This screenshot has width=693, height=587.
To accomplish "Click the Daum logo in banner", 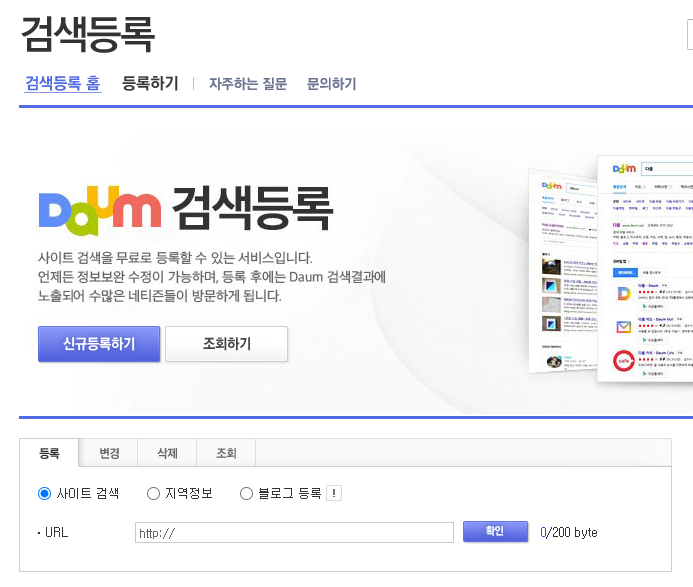I will [100, 210].
